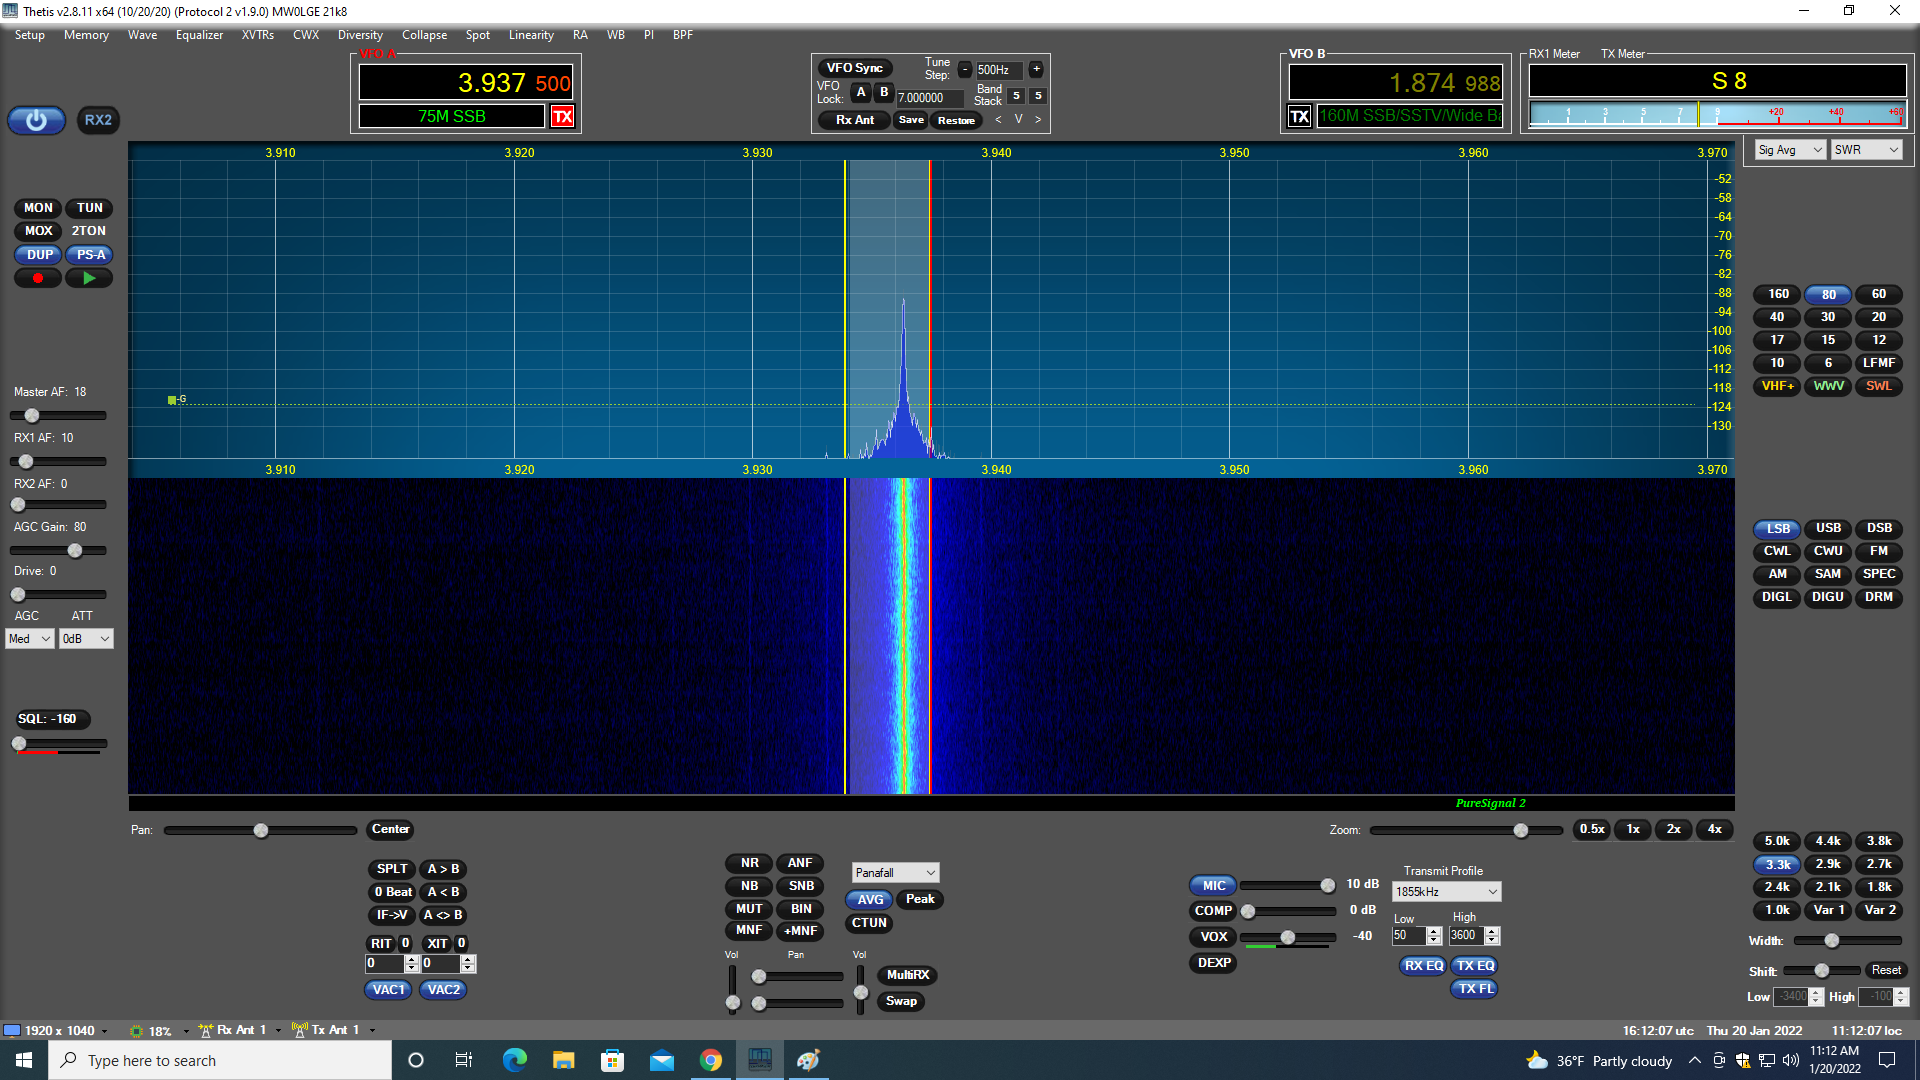
Task: Click the VFO Sync button
Action: [854, 68]
